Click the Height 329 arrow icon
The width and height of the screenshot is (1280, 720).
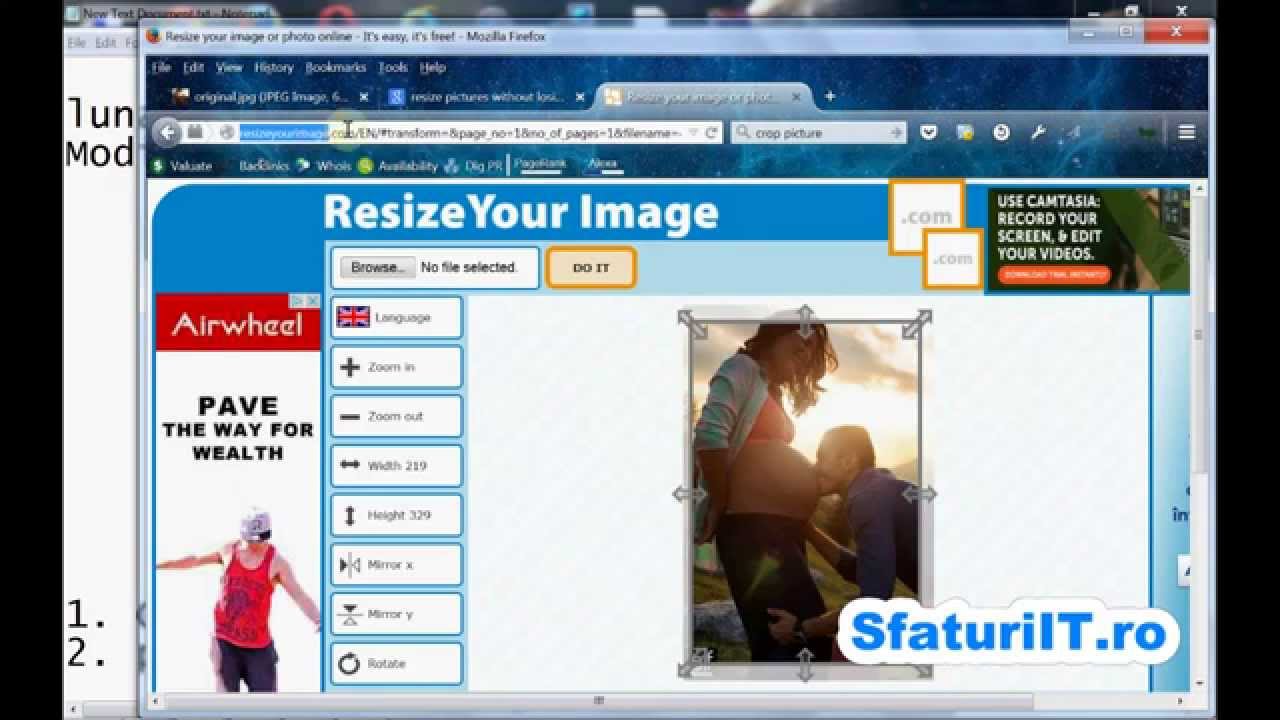350,515
